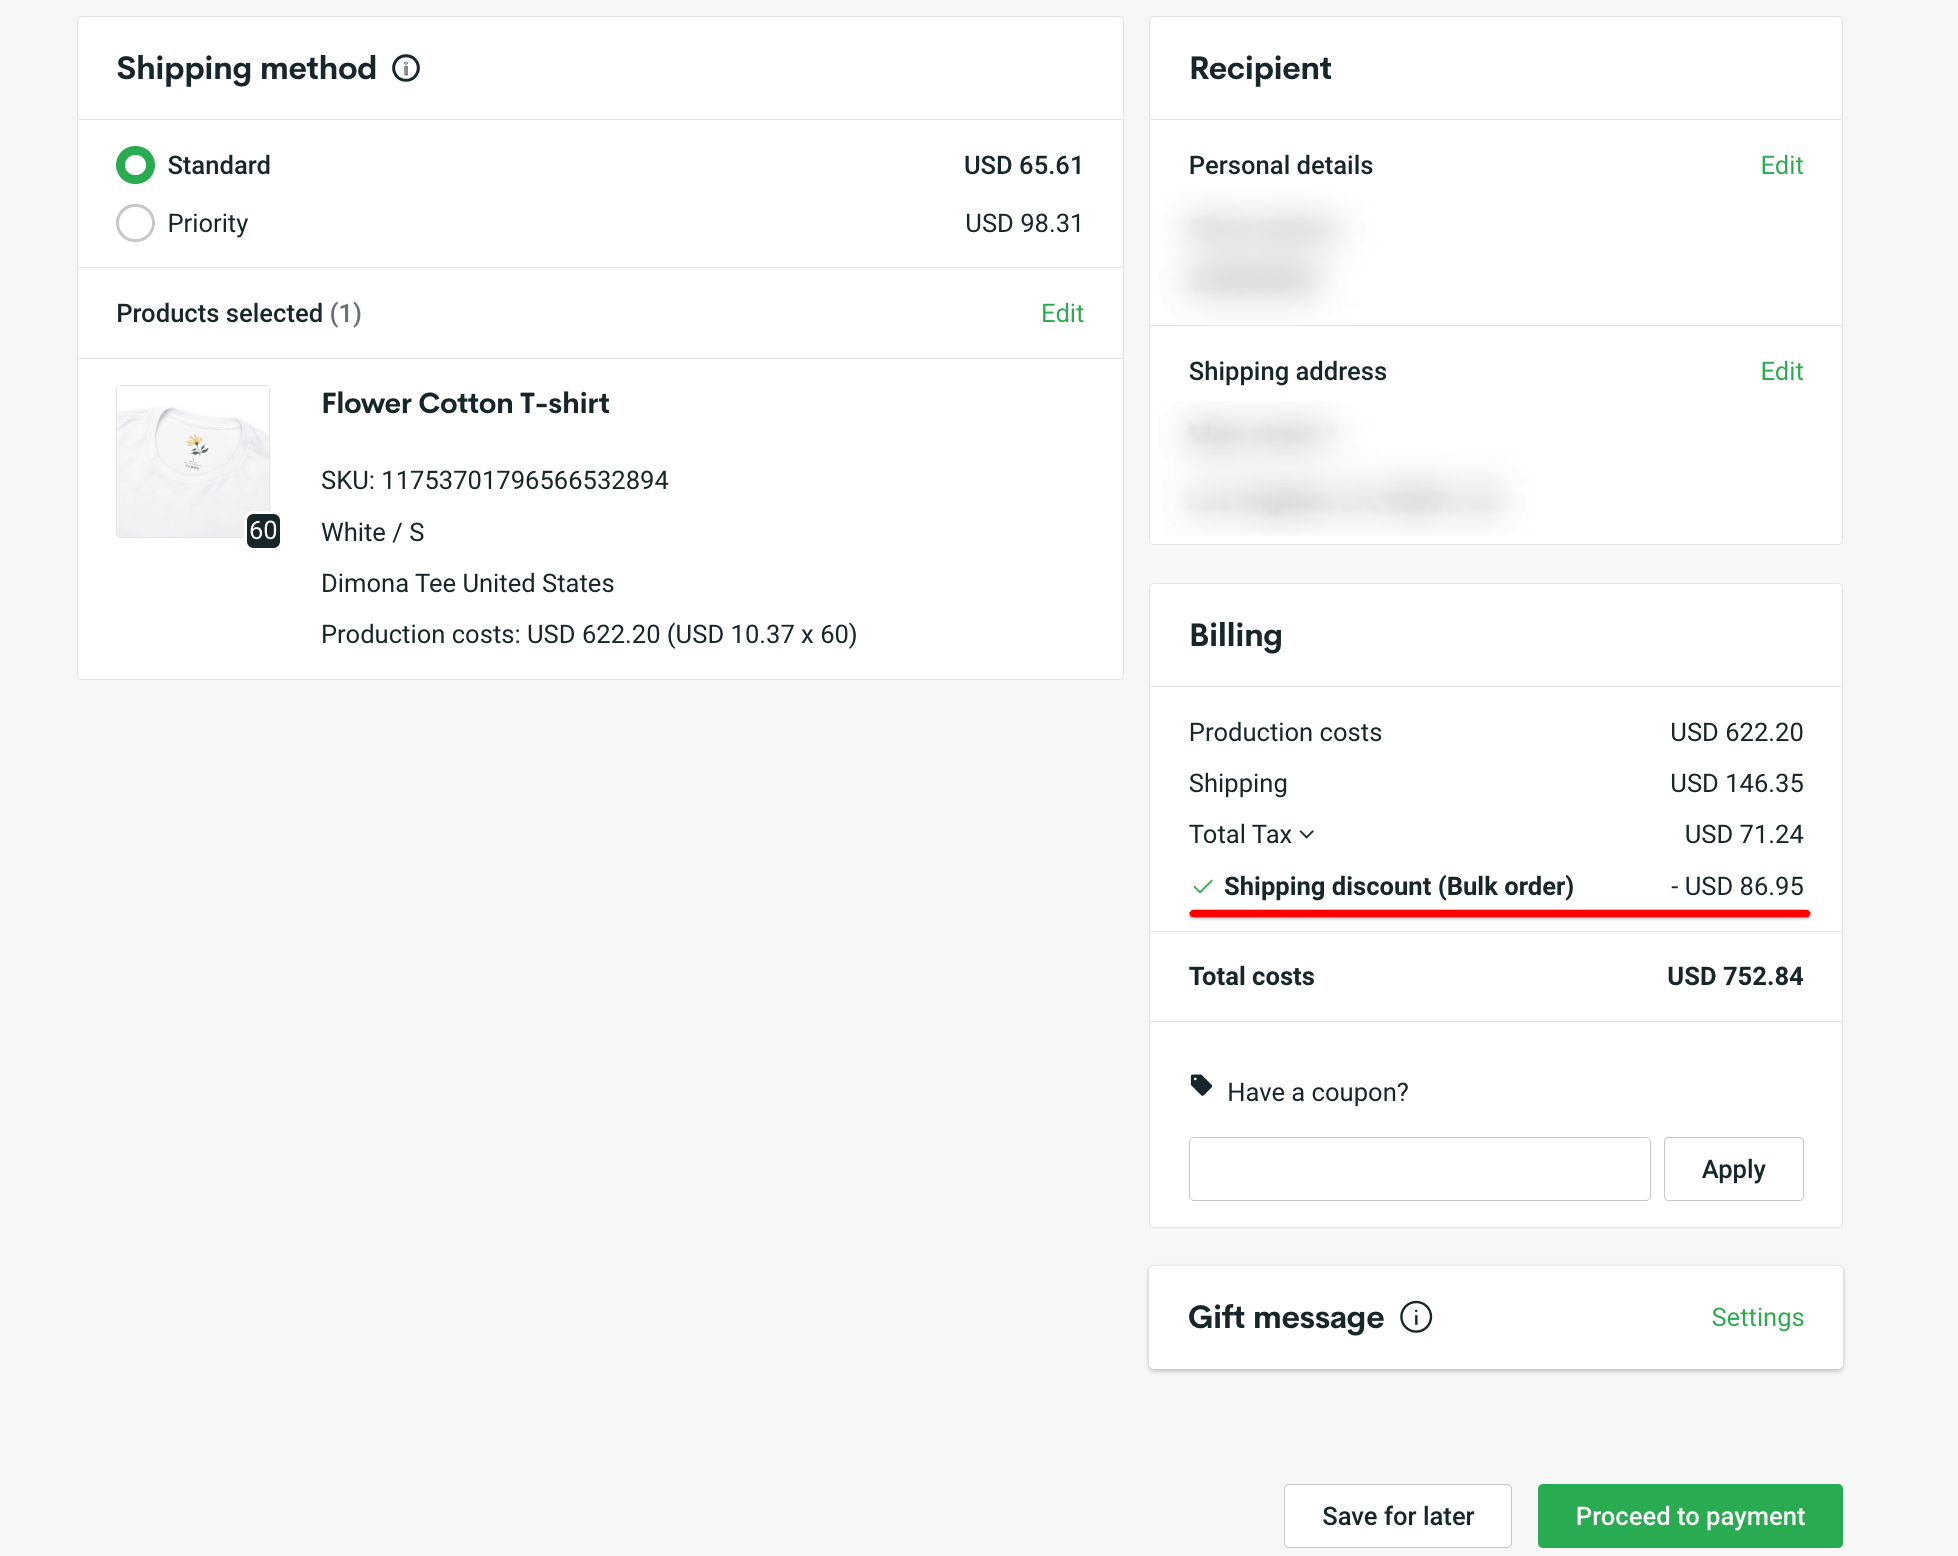Click the quantity 60 badge
This screenshot has width=1958, height=1556.
click(263, 530)
